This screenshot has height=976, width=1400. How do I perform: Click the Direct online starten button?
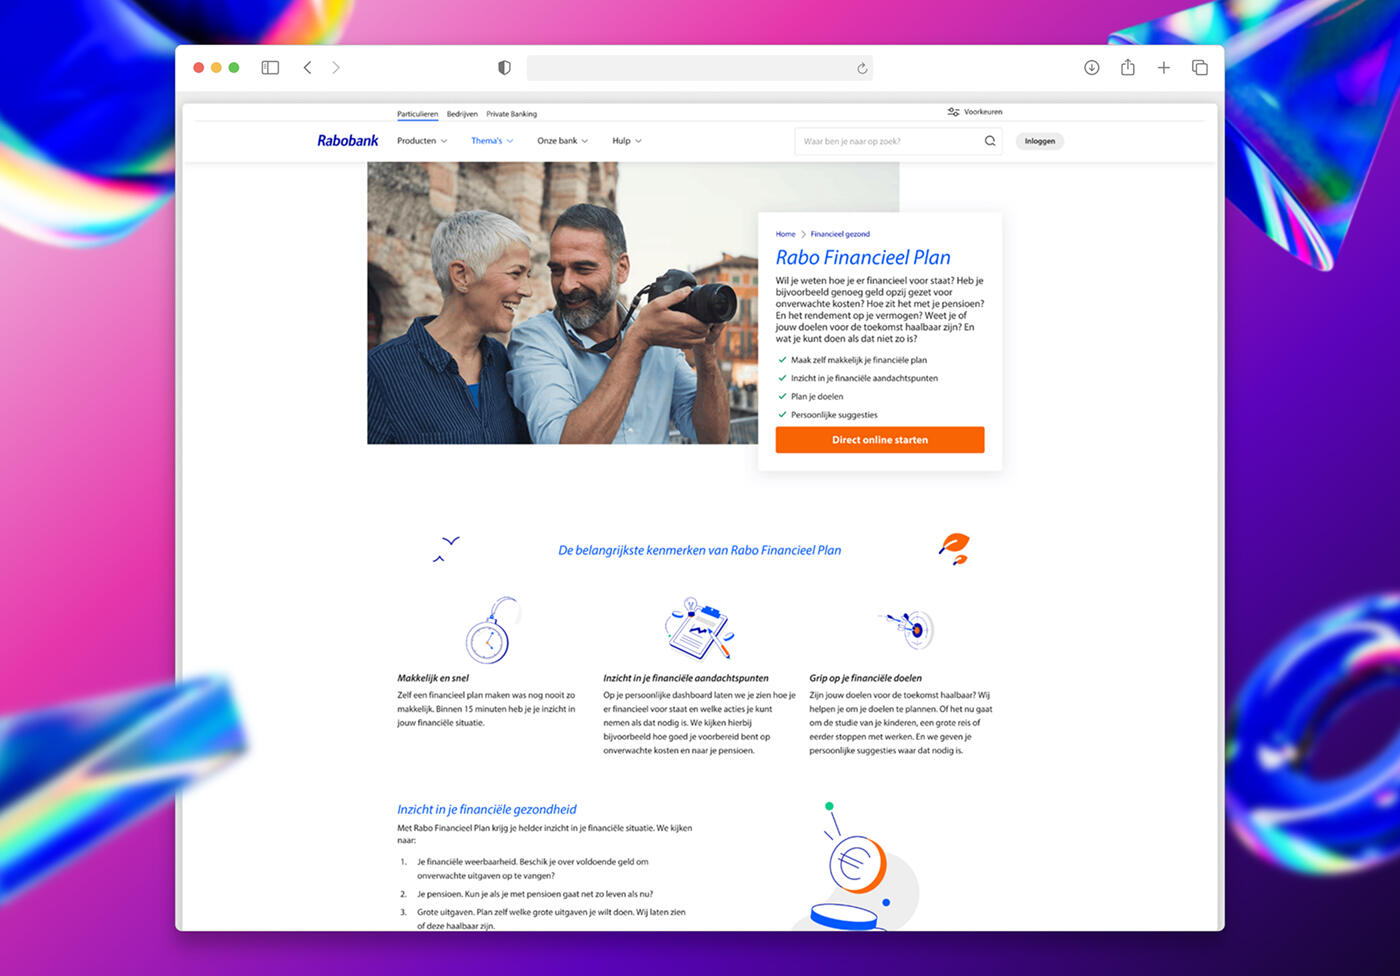(880, 440)
